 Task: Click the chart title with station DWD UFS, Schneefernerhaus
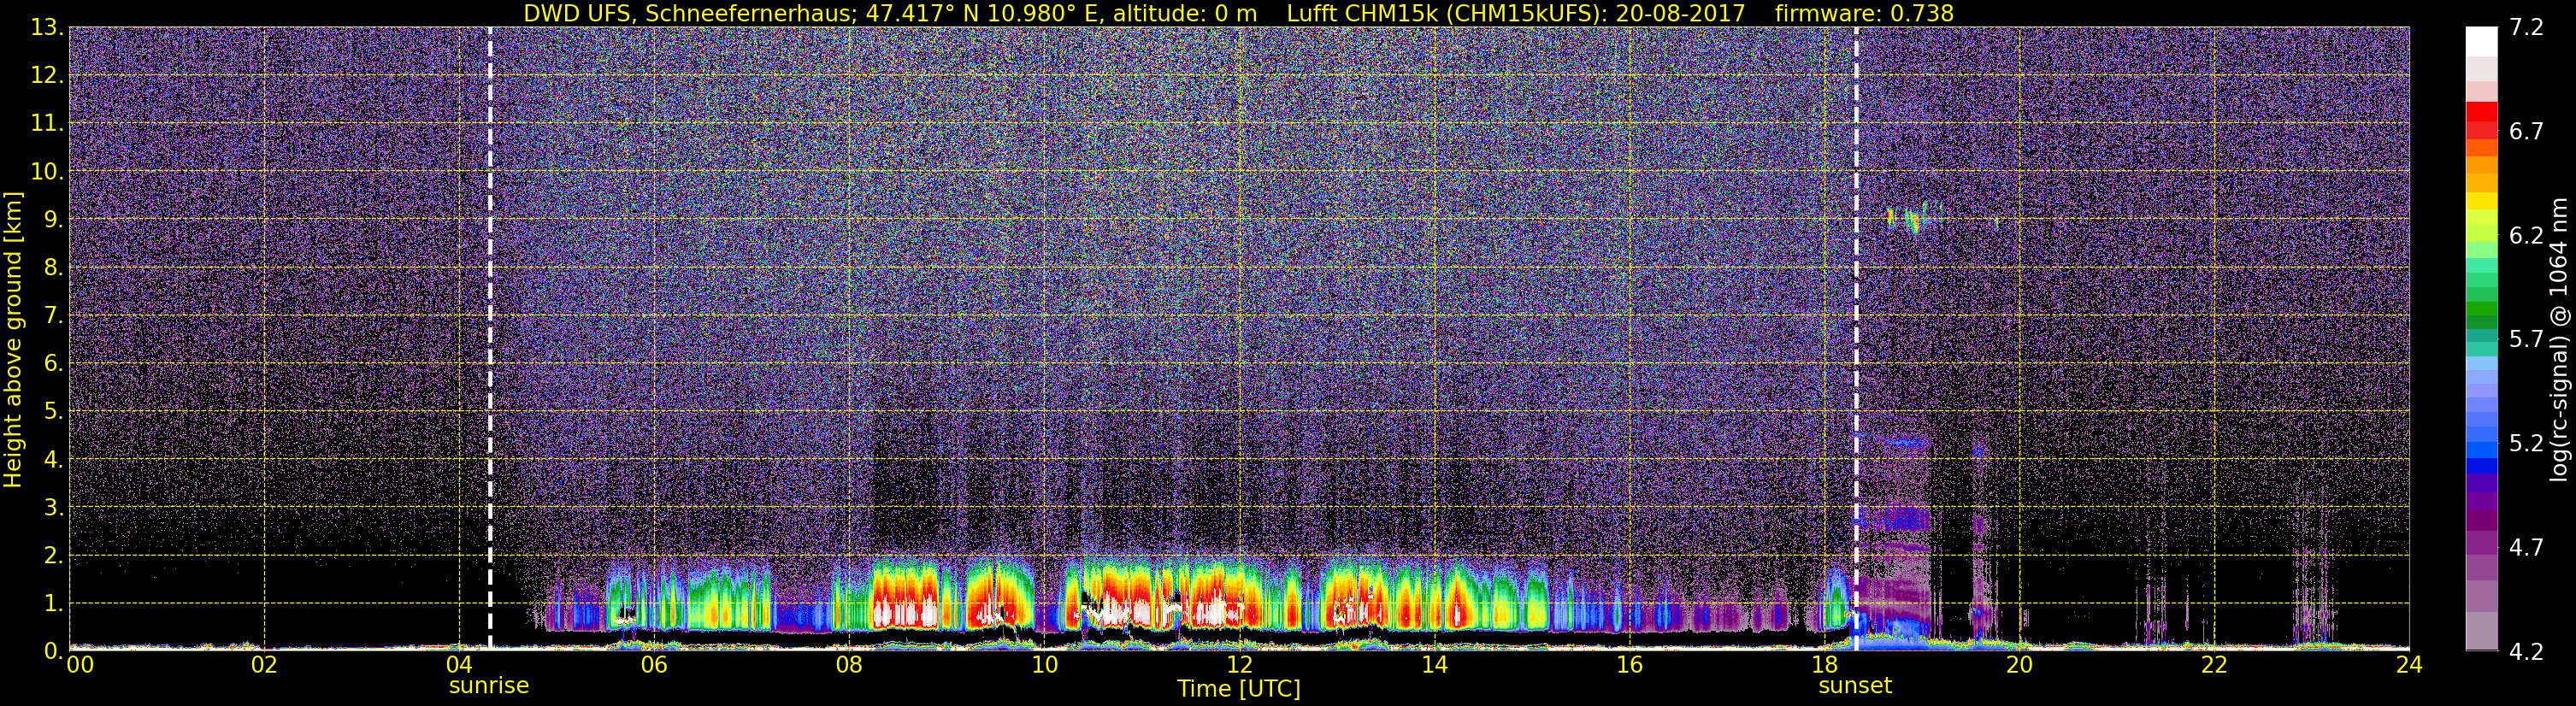tap(1238, 13)
